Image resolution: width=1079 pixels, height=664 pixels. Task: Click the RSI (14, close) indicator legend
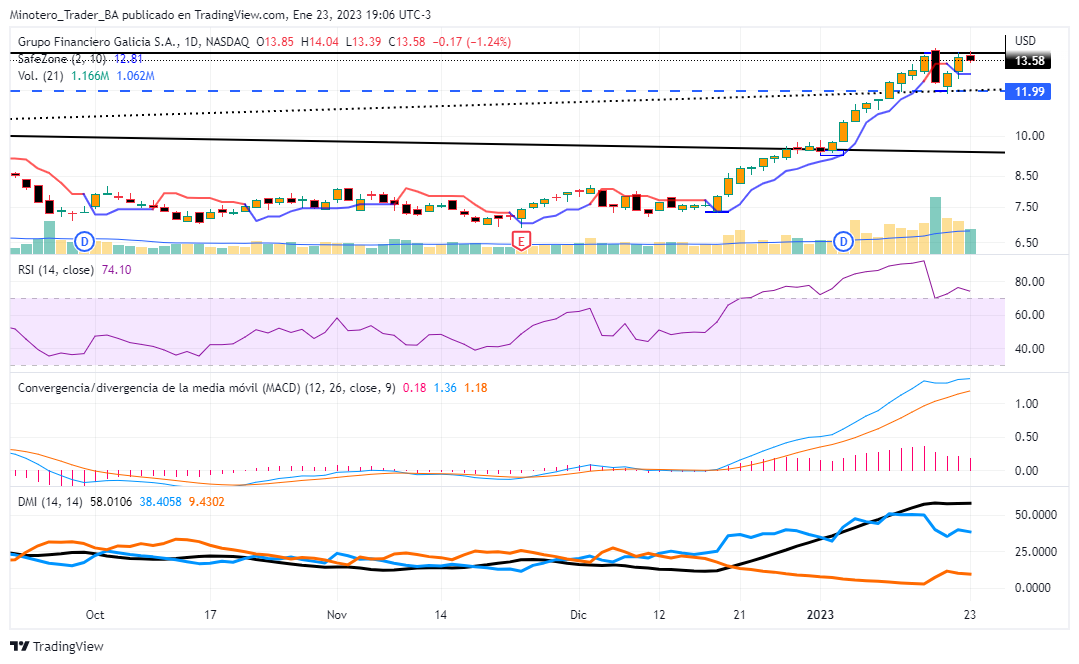(x=56, y=270)
